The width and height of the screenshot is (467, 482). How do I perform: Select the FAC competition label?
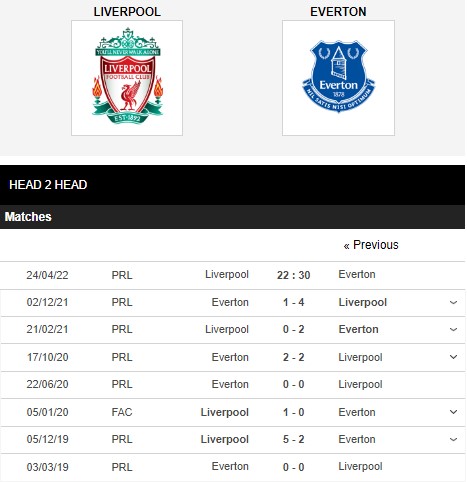(122, 412)
